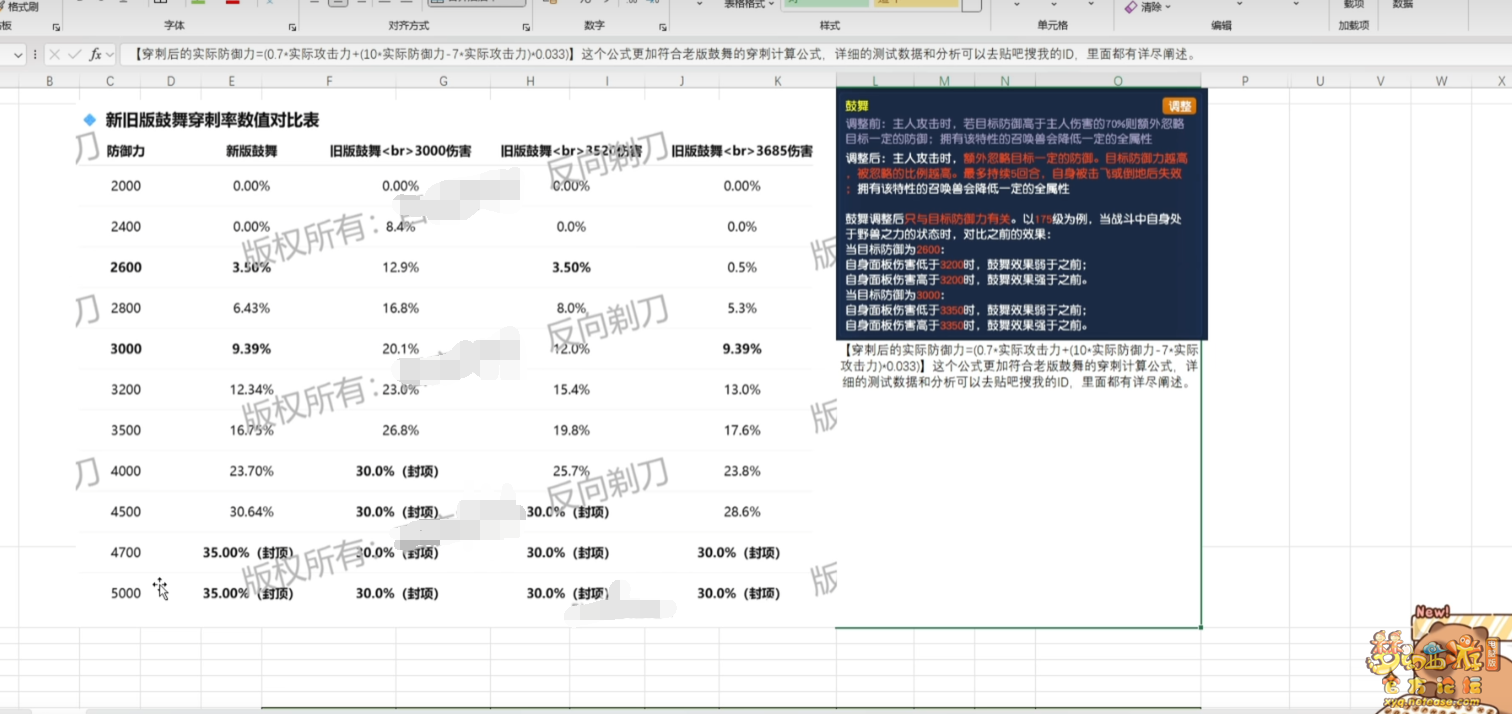Expand the cell styles gallery
The width and height of the screenshot is (1512, 714).
coord(971,7)
